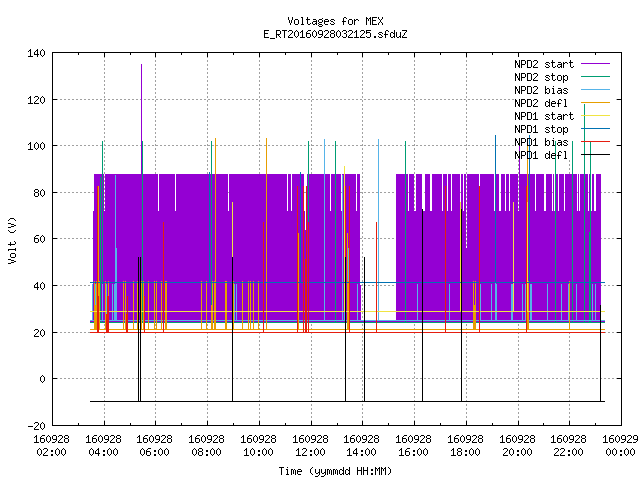The width and height of the screenshot is (640, 480).
Task: Click the y-axis tick value 140
Action: point(36,53)
